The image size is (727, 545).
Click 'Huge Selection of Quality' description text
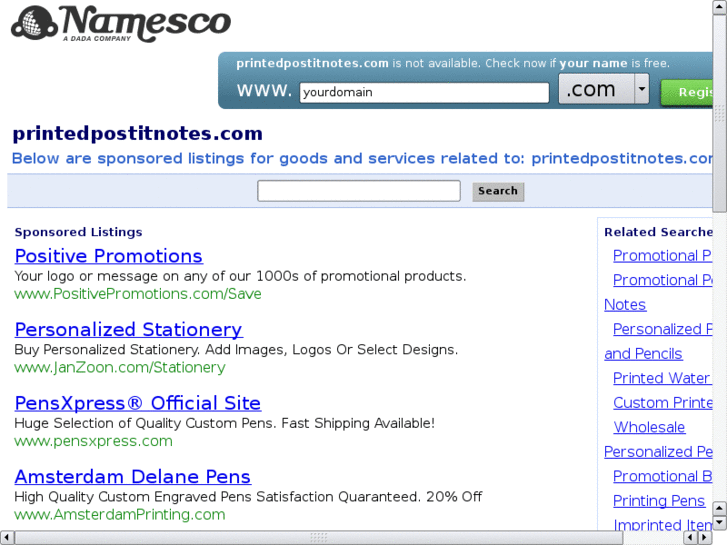coord(224,423)
